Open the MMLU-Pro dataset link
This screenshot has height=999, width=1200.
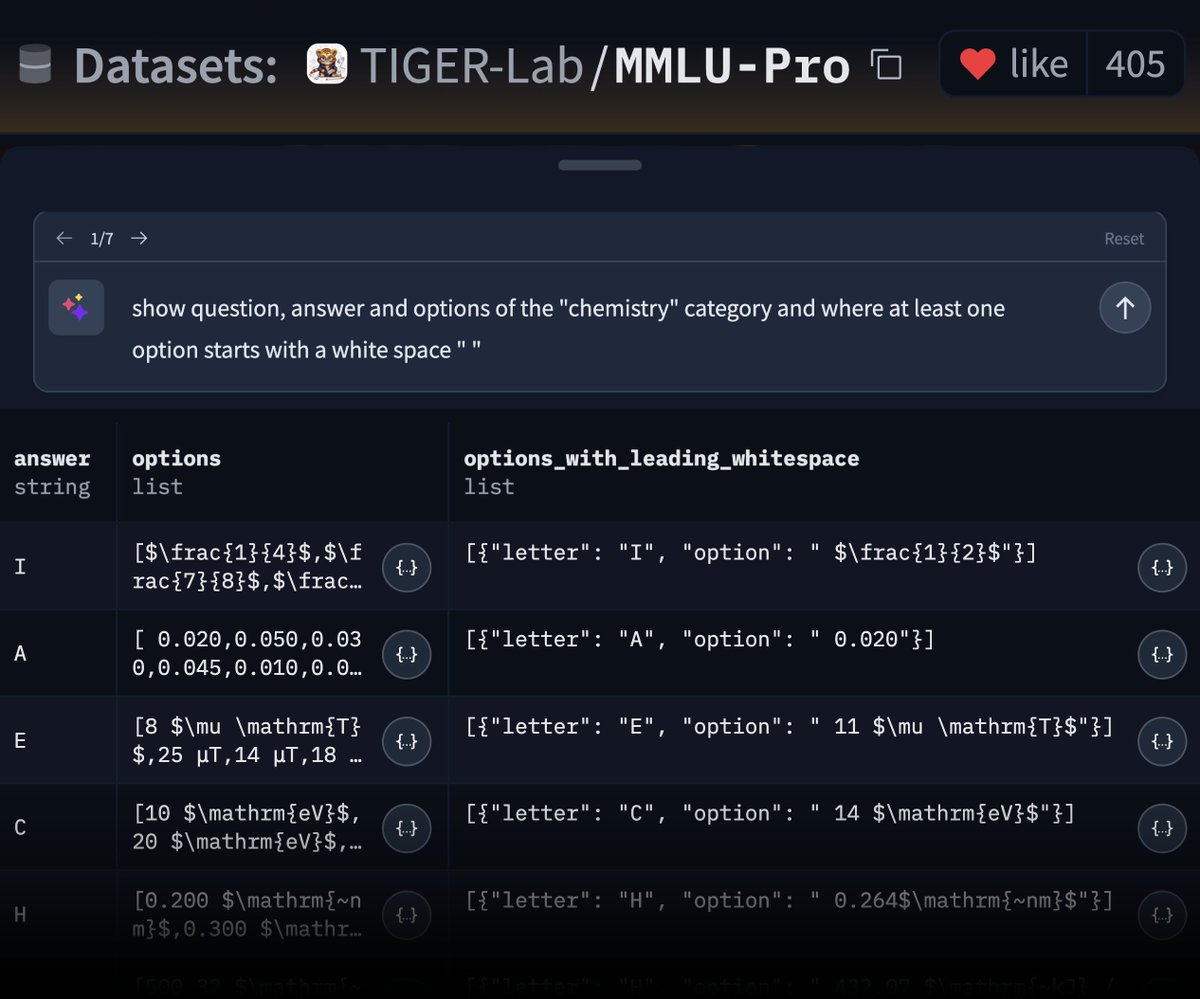pos(732,66)
